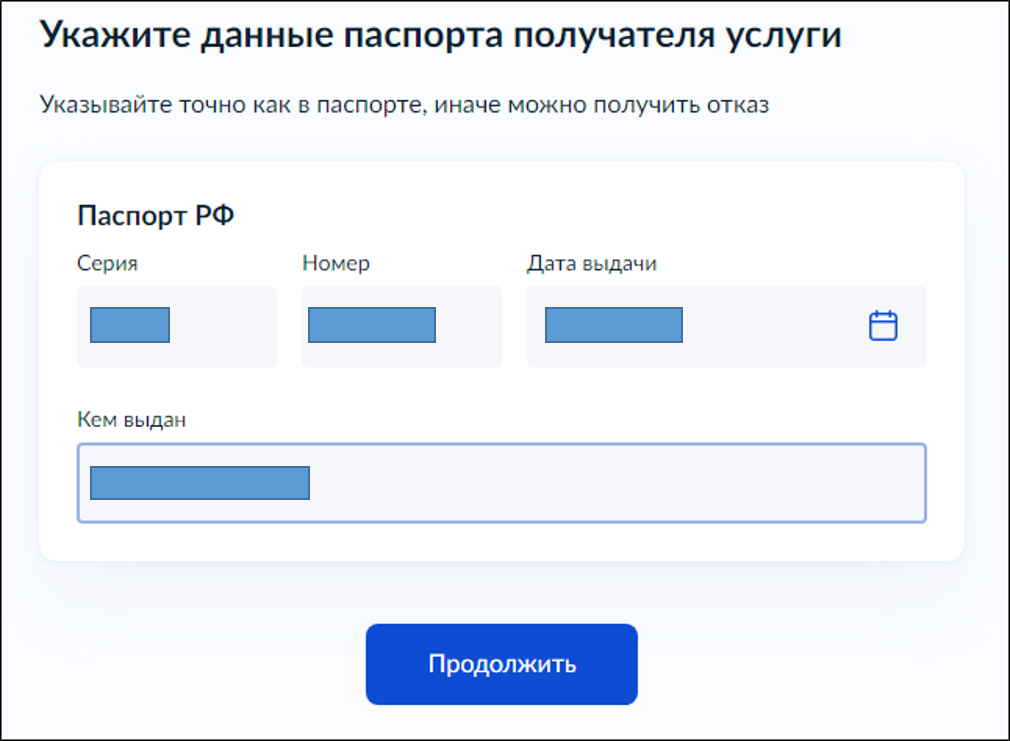Click the Номер field label
The width and height of the screenshot is (1010, 741).
point(336,263)
